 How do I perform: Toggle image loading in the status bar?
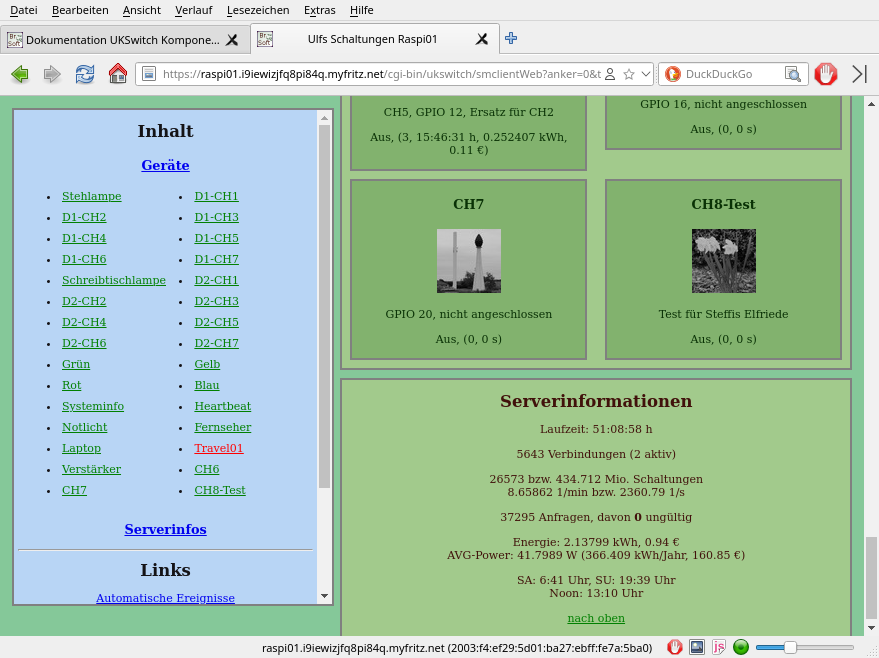(696, 647)
